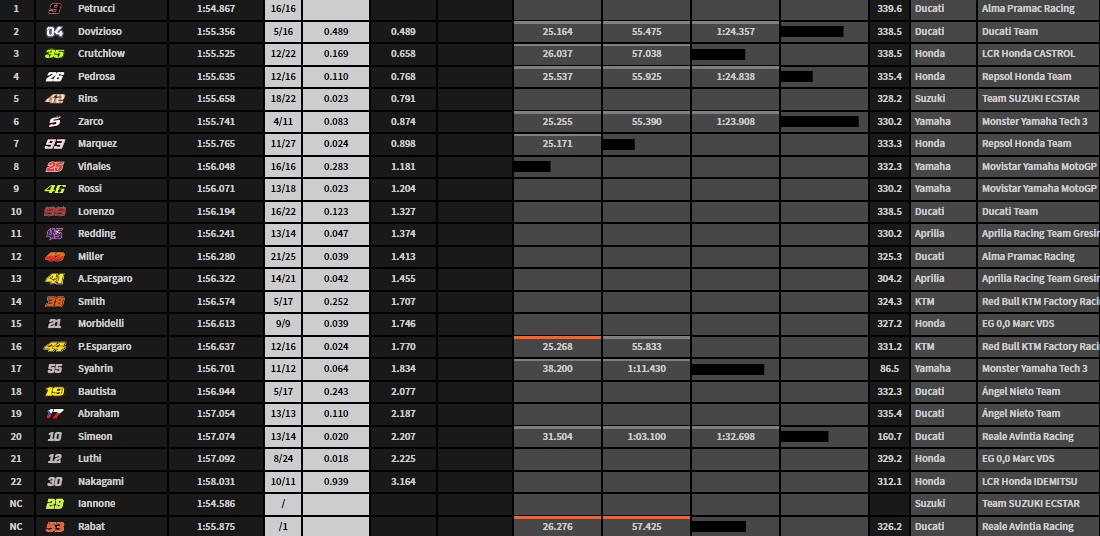Click Rossi's number 46 badge

pos(55,189)
